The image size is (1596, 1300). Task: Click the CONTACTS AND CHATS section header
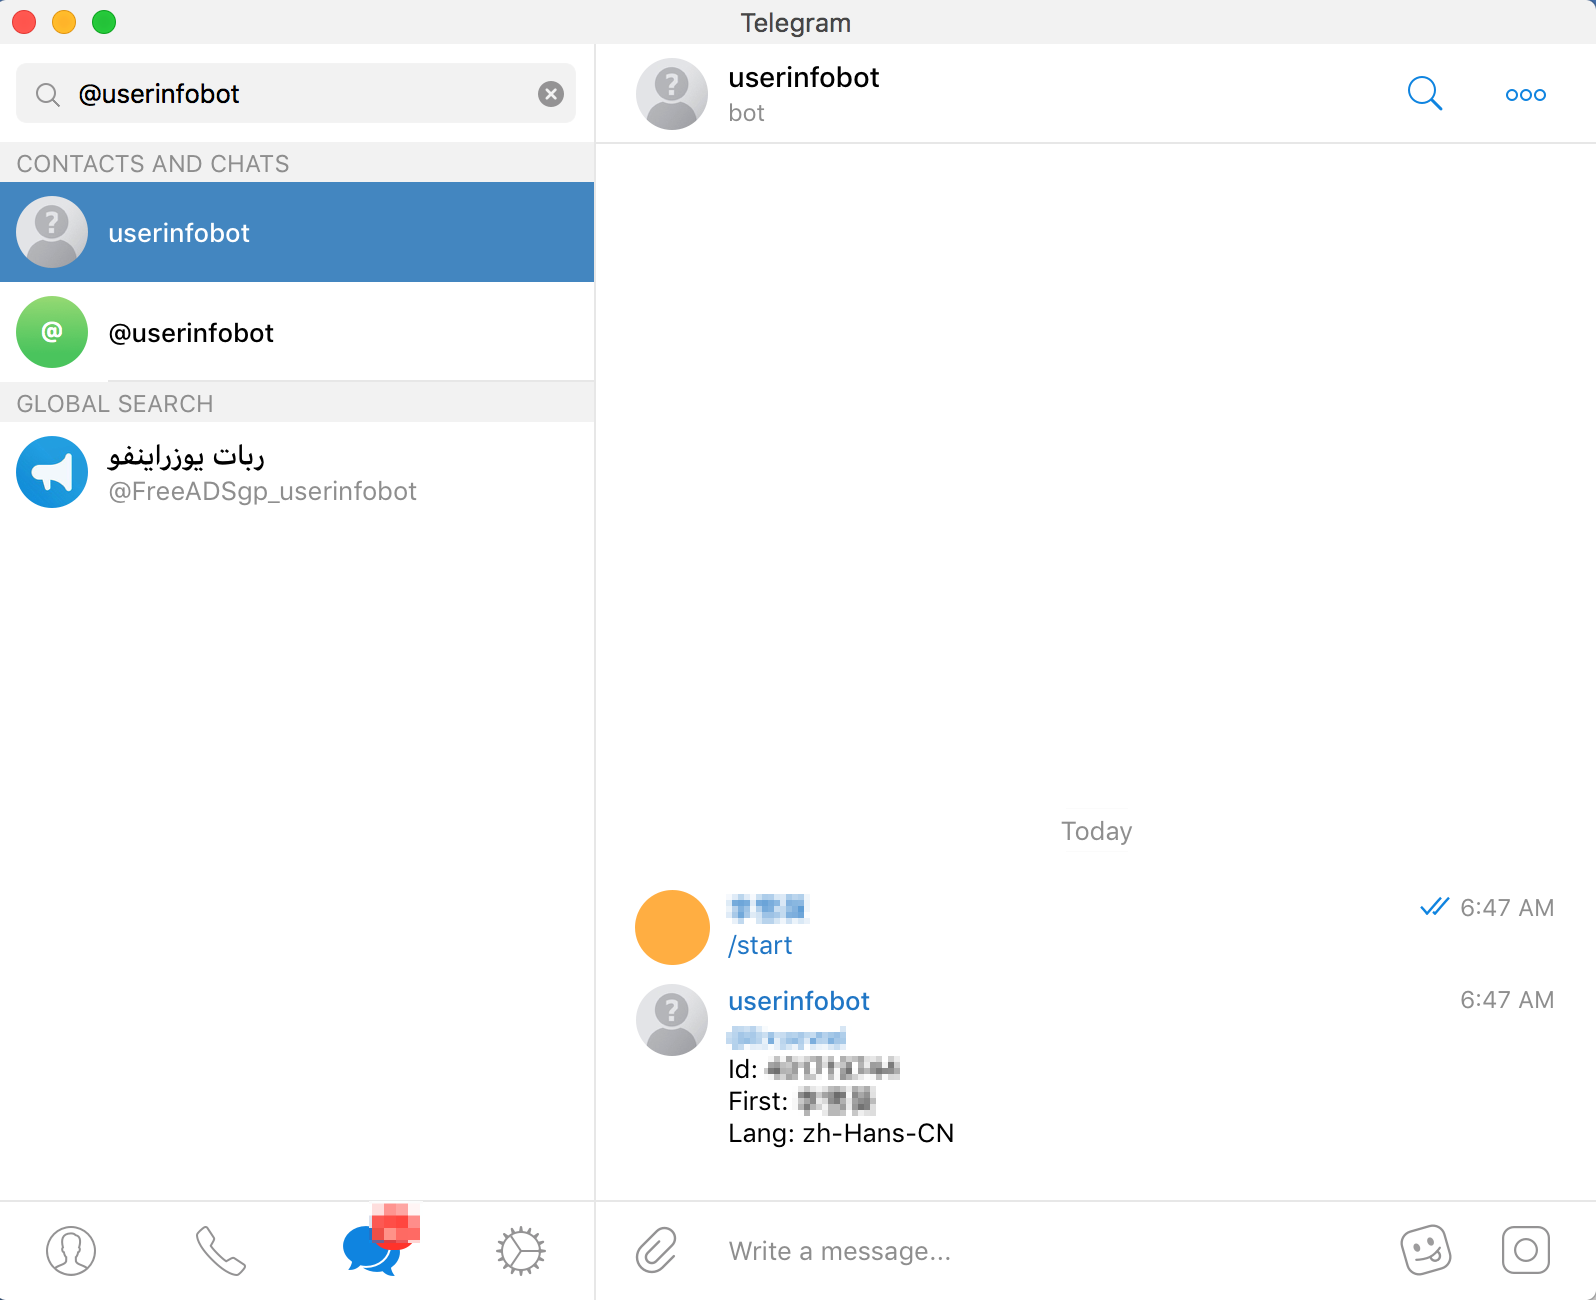153,163
